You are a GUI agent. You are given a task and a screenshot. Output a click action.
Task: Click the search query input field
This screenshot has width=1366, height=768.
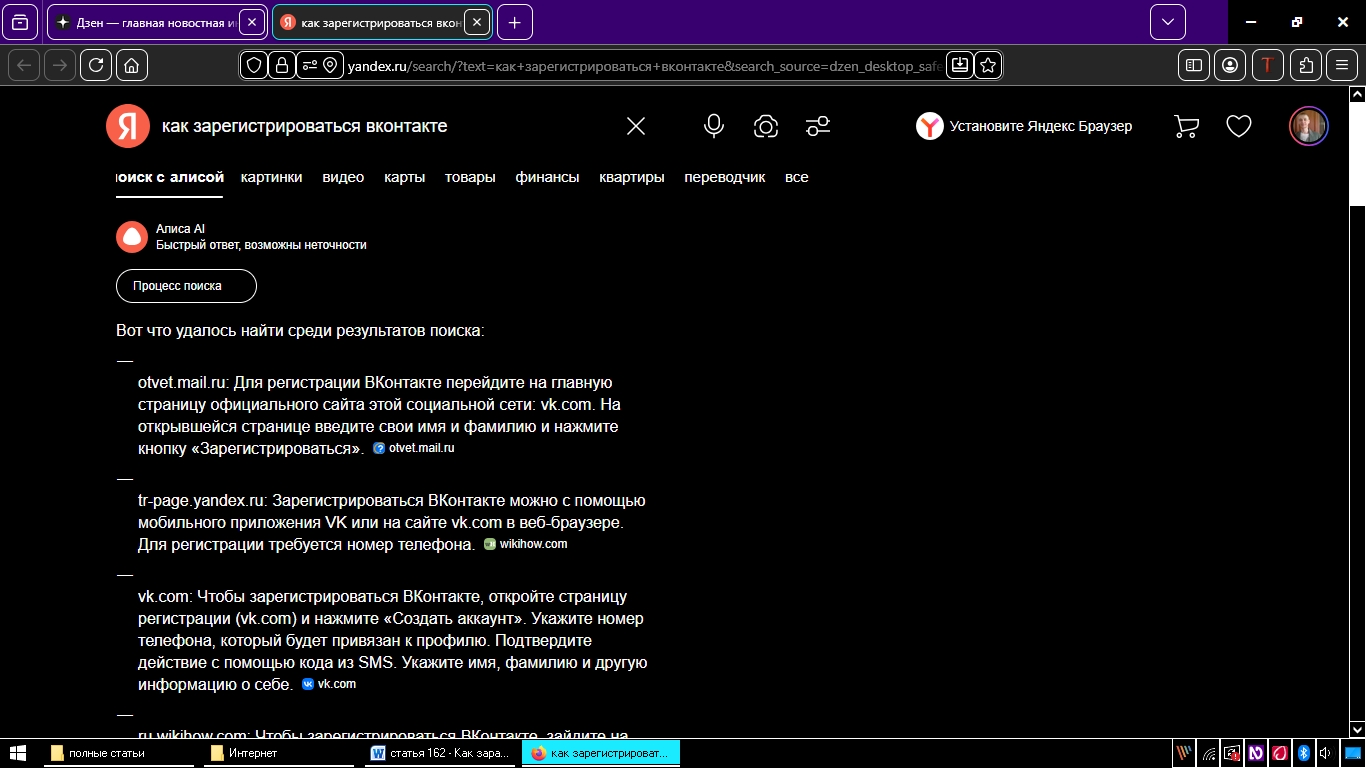tap(380, 126)
